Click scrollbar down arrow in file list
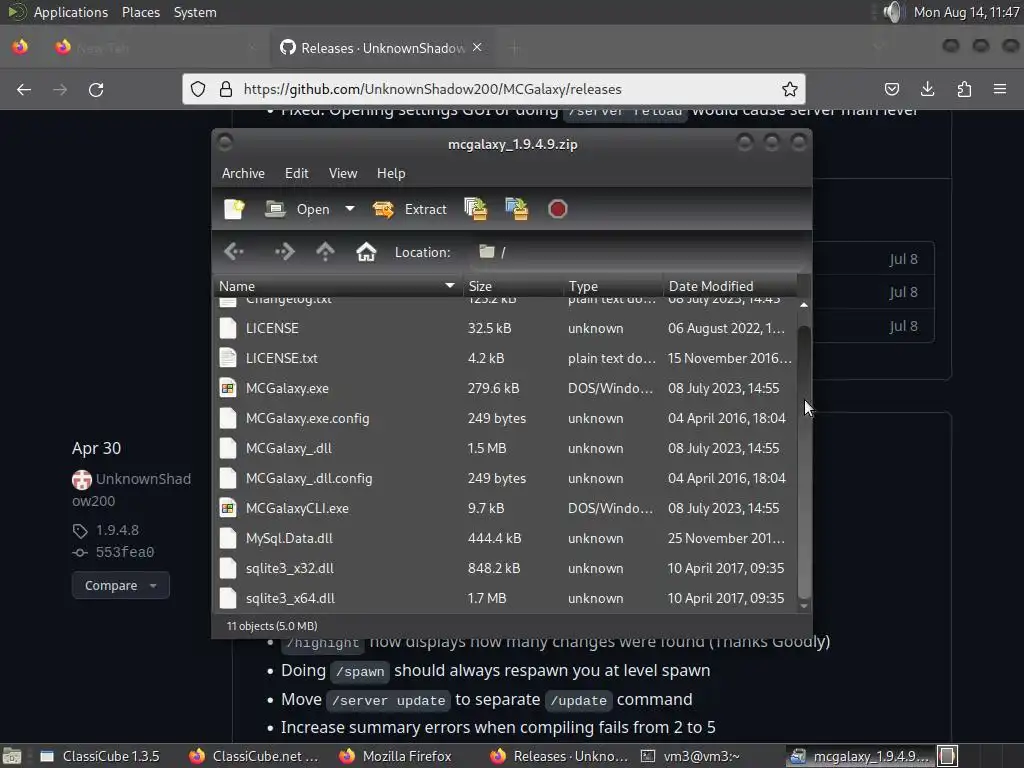The width and height of the screenshot is (1024, 768). click(804, 606)
